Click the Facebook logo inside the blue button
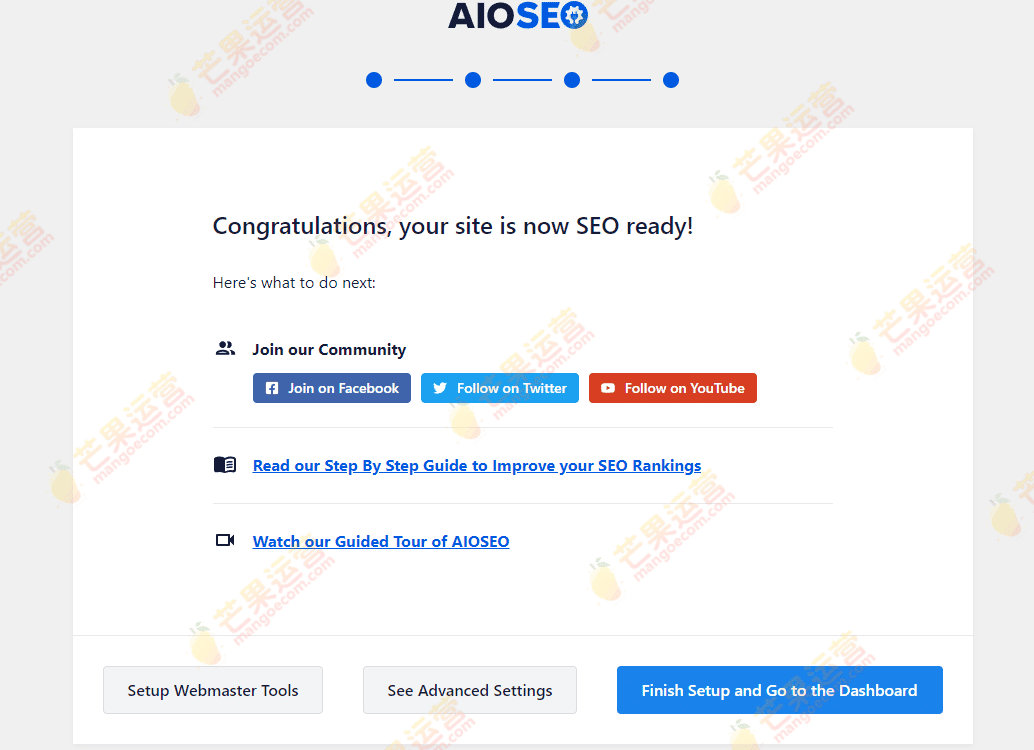Screen dimensions: 1034x750 click(x=271, y=388)
